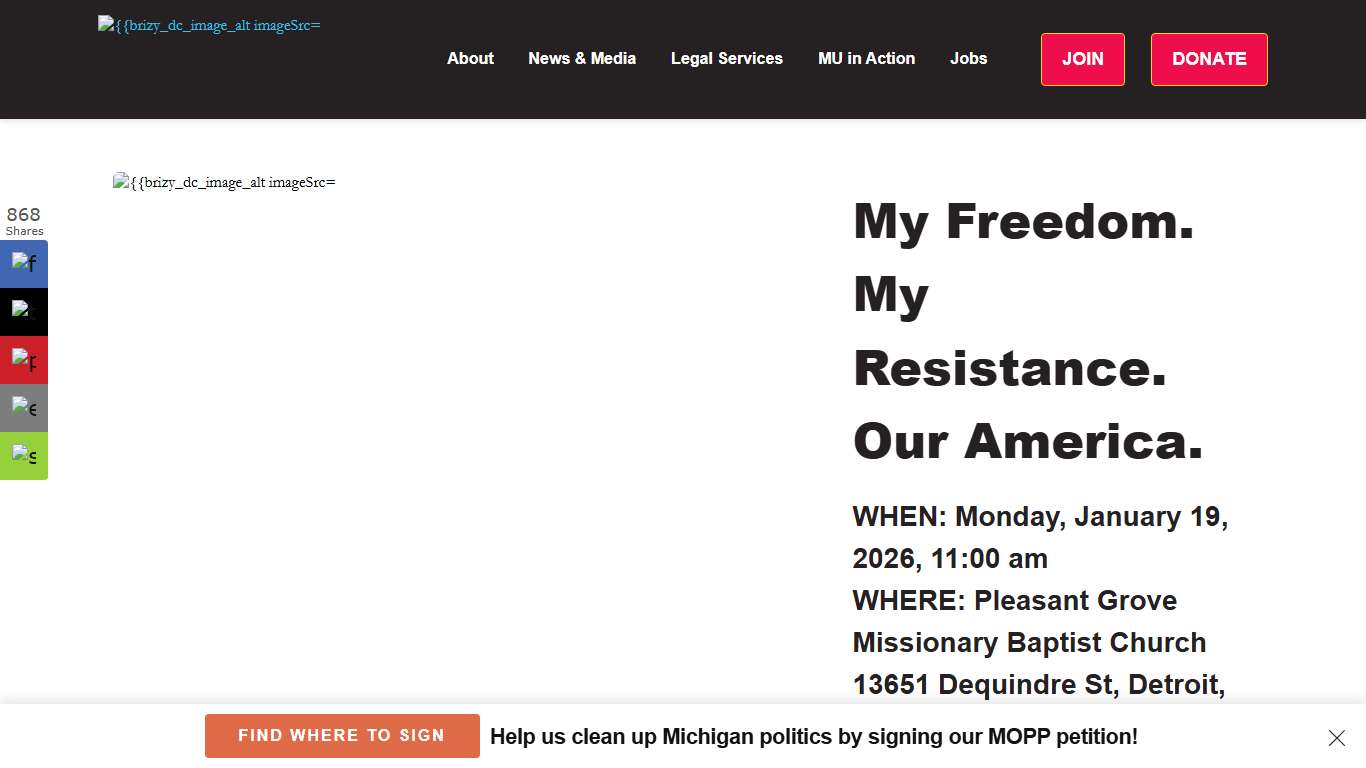
Task: Click FIND WHERE TO SIGN button
Action: click(x=342, y=736)
